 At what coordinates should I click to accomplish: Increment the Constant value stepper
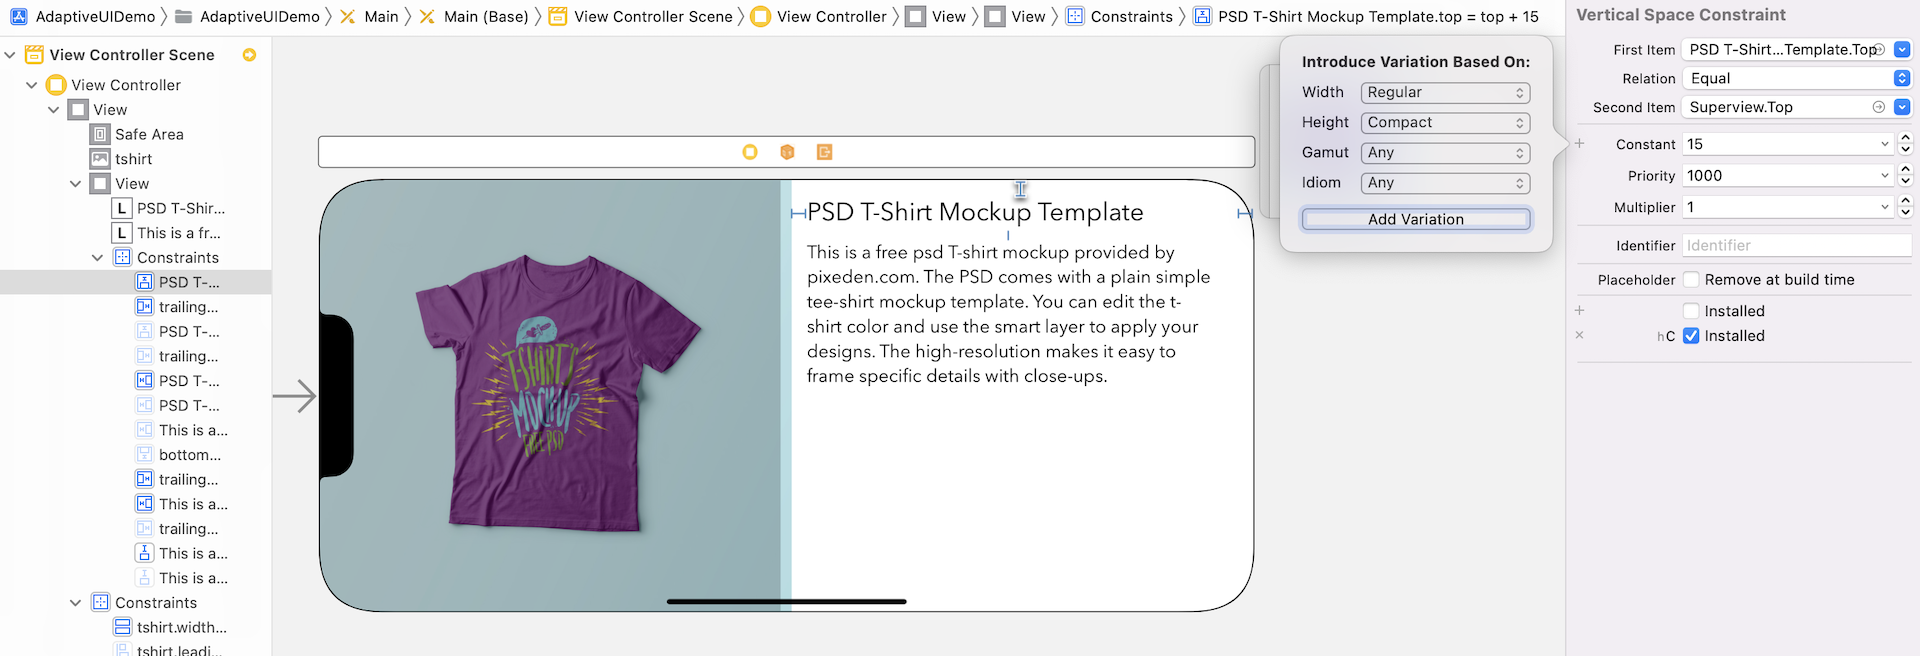pos(1905,139)
